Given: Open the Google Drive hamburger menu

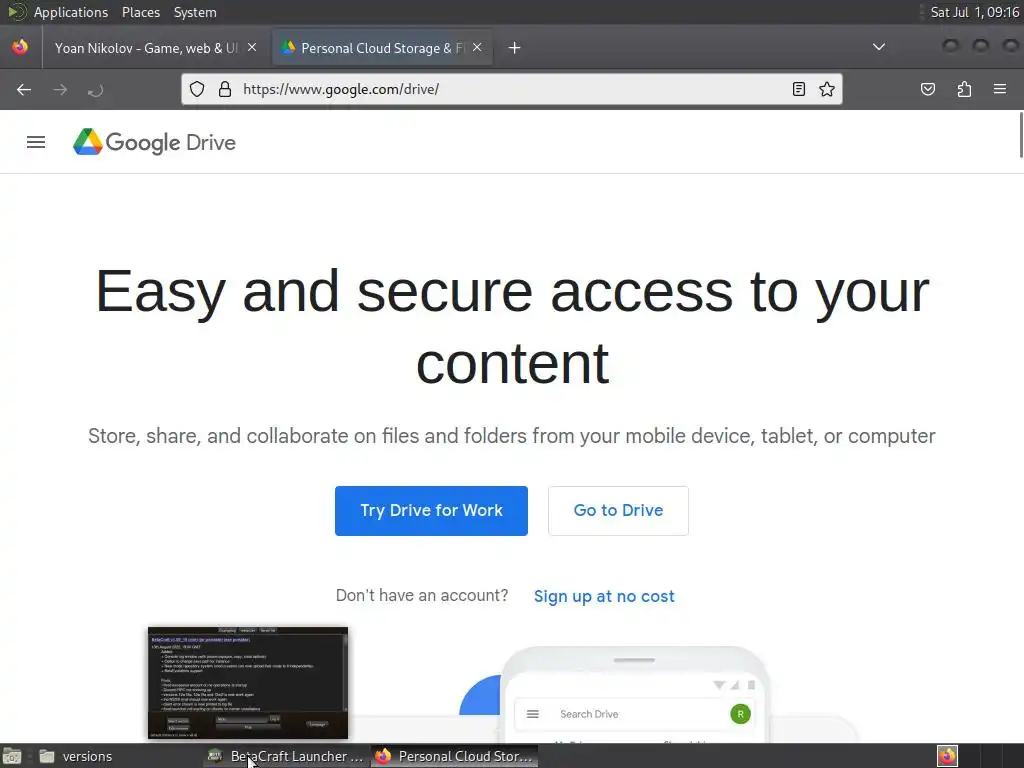Looking at the screenshot, I should coord(36,142).
